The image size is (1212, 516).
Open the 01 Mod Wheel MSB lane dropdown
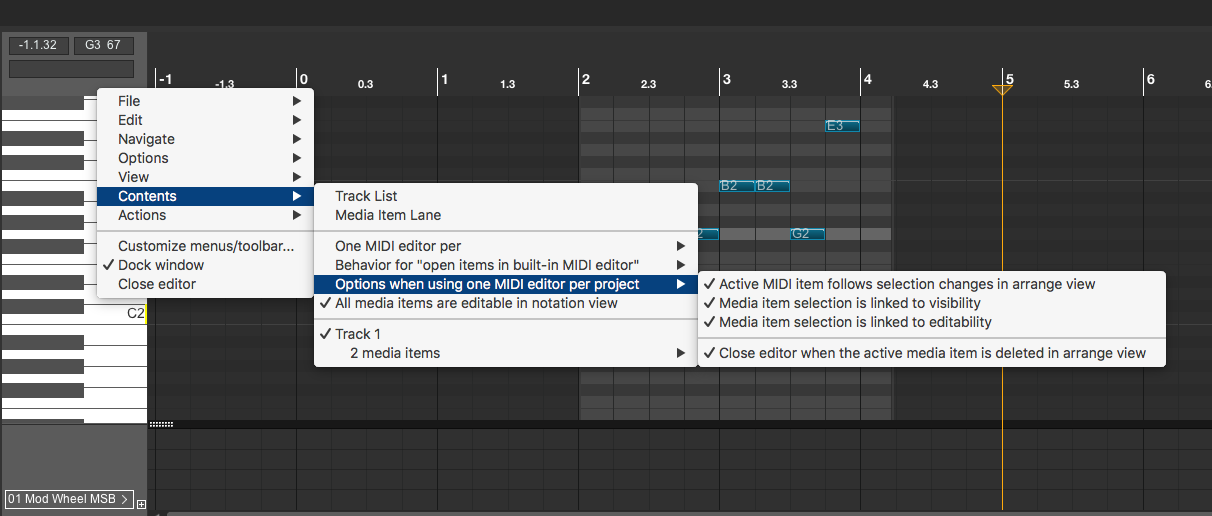click(x=69, y=498)
